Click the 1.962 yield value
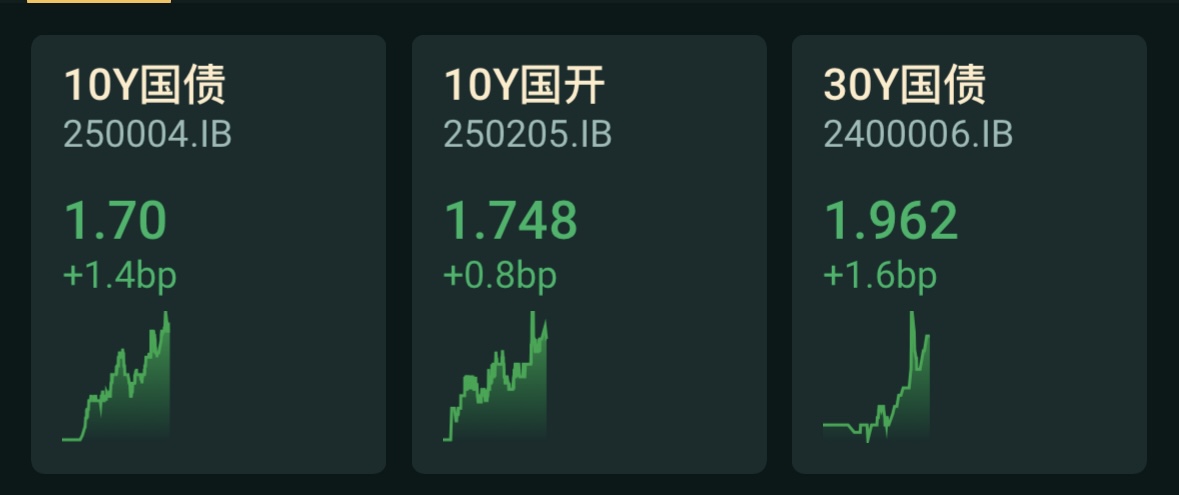Viewport: 1179px width, 495px height. (x=892, y=220)
